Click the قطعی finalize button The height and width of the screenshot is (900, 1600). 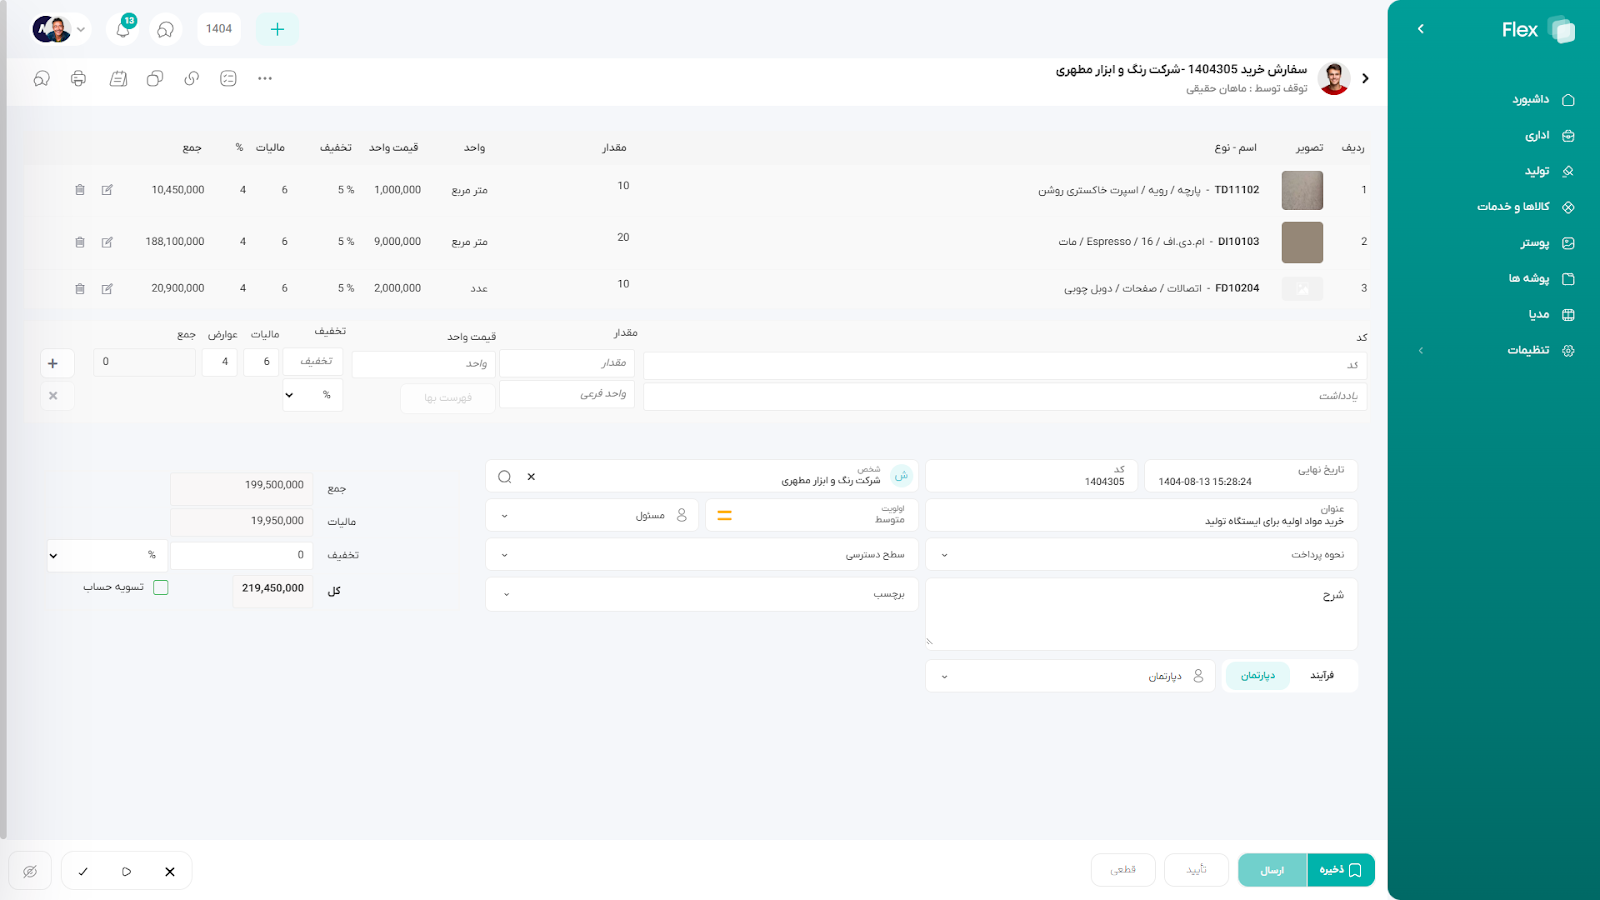(1123, 870)
